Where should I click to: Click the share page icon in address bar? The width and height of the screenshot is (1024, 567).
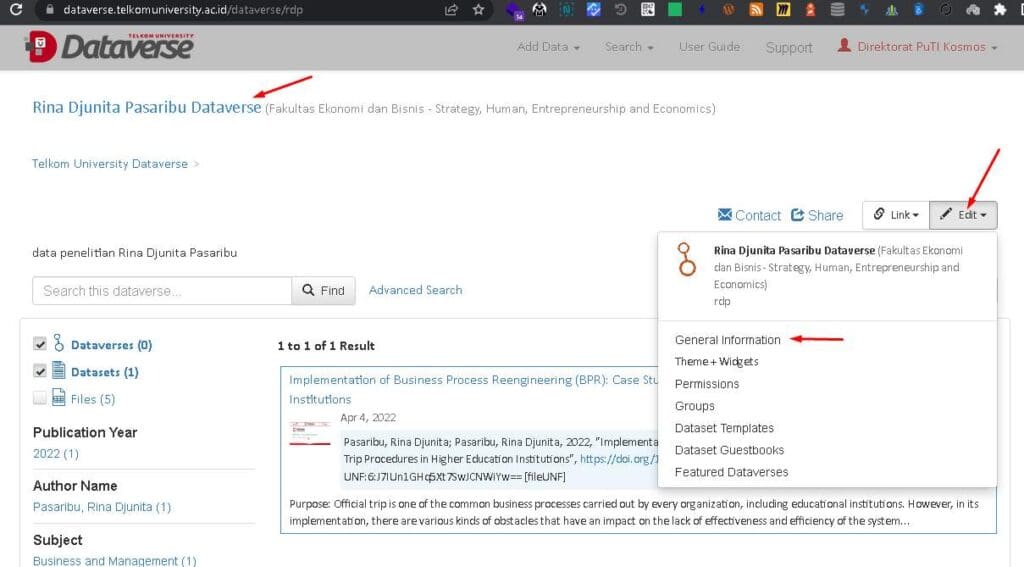[451, 10]
